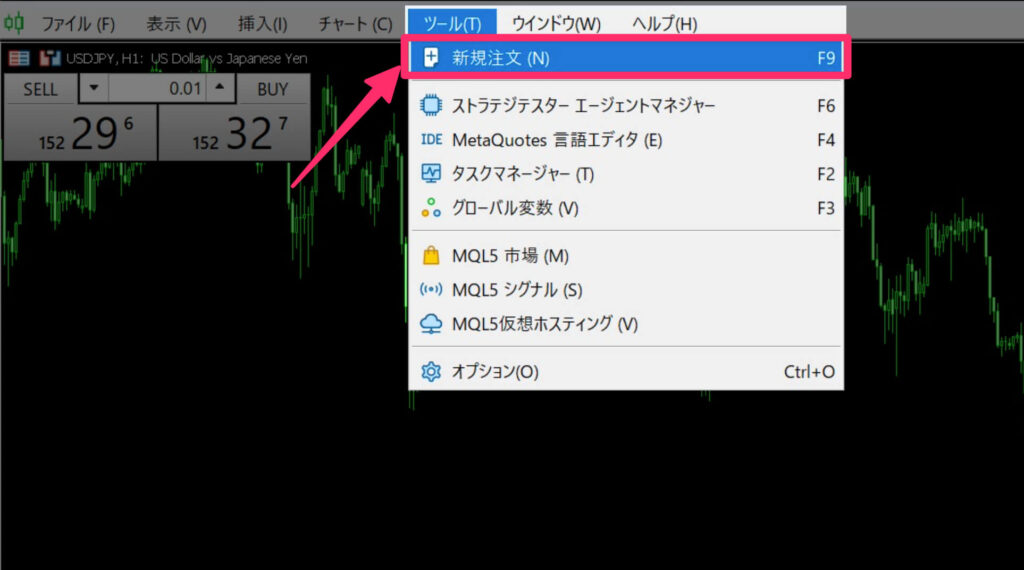This screenshot has height=570, width=1024.
Task: Click the MQL5 signals broadcast icon
Action: point(431,289)
